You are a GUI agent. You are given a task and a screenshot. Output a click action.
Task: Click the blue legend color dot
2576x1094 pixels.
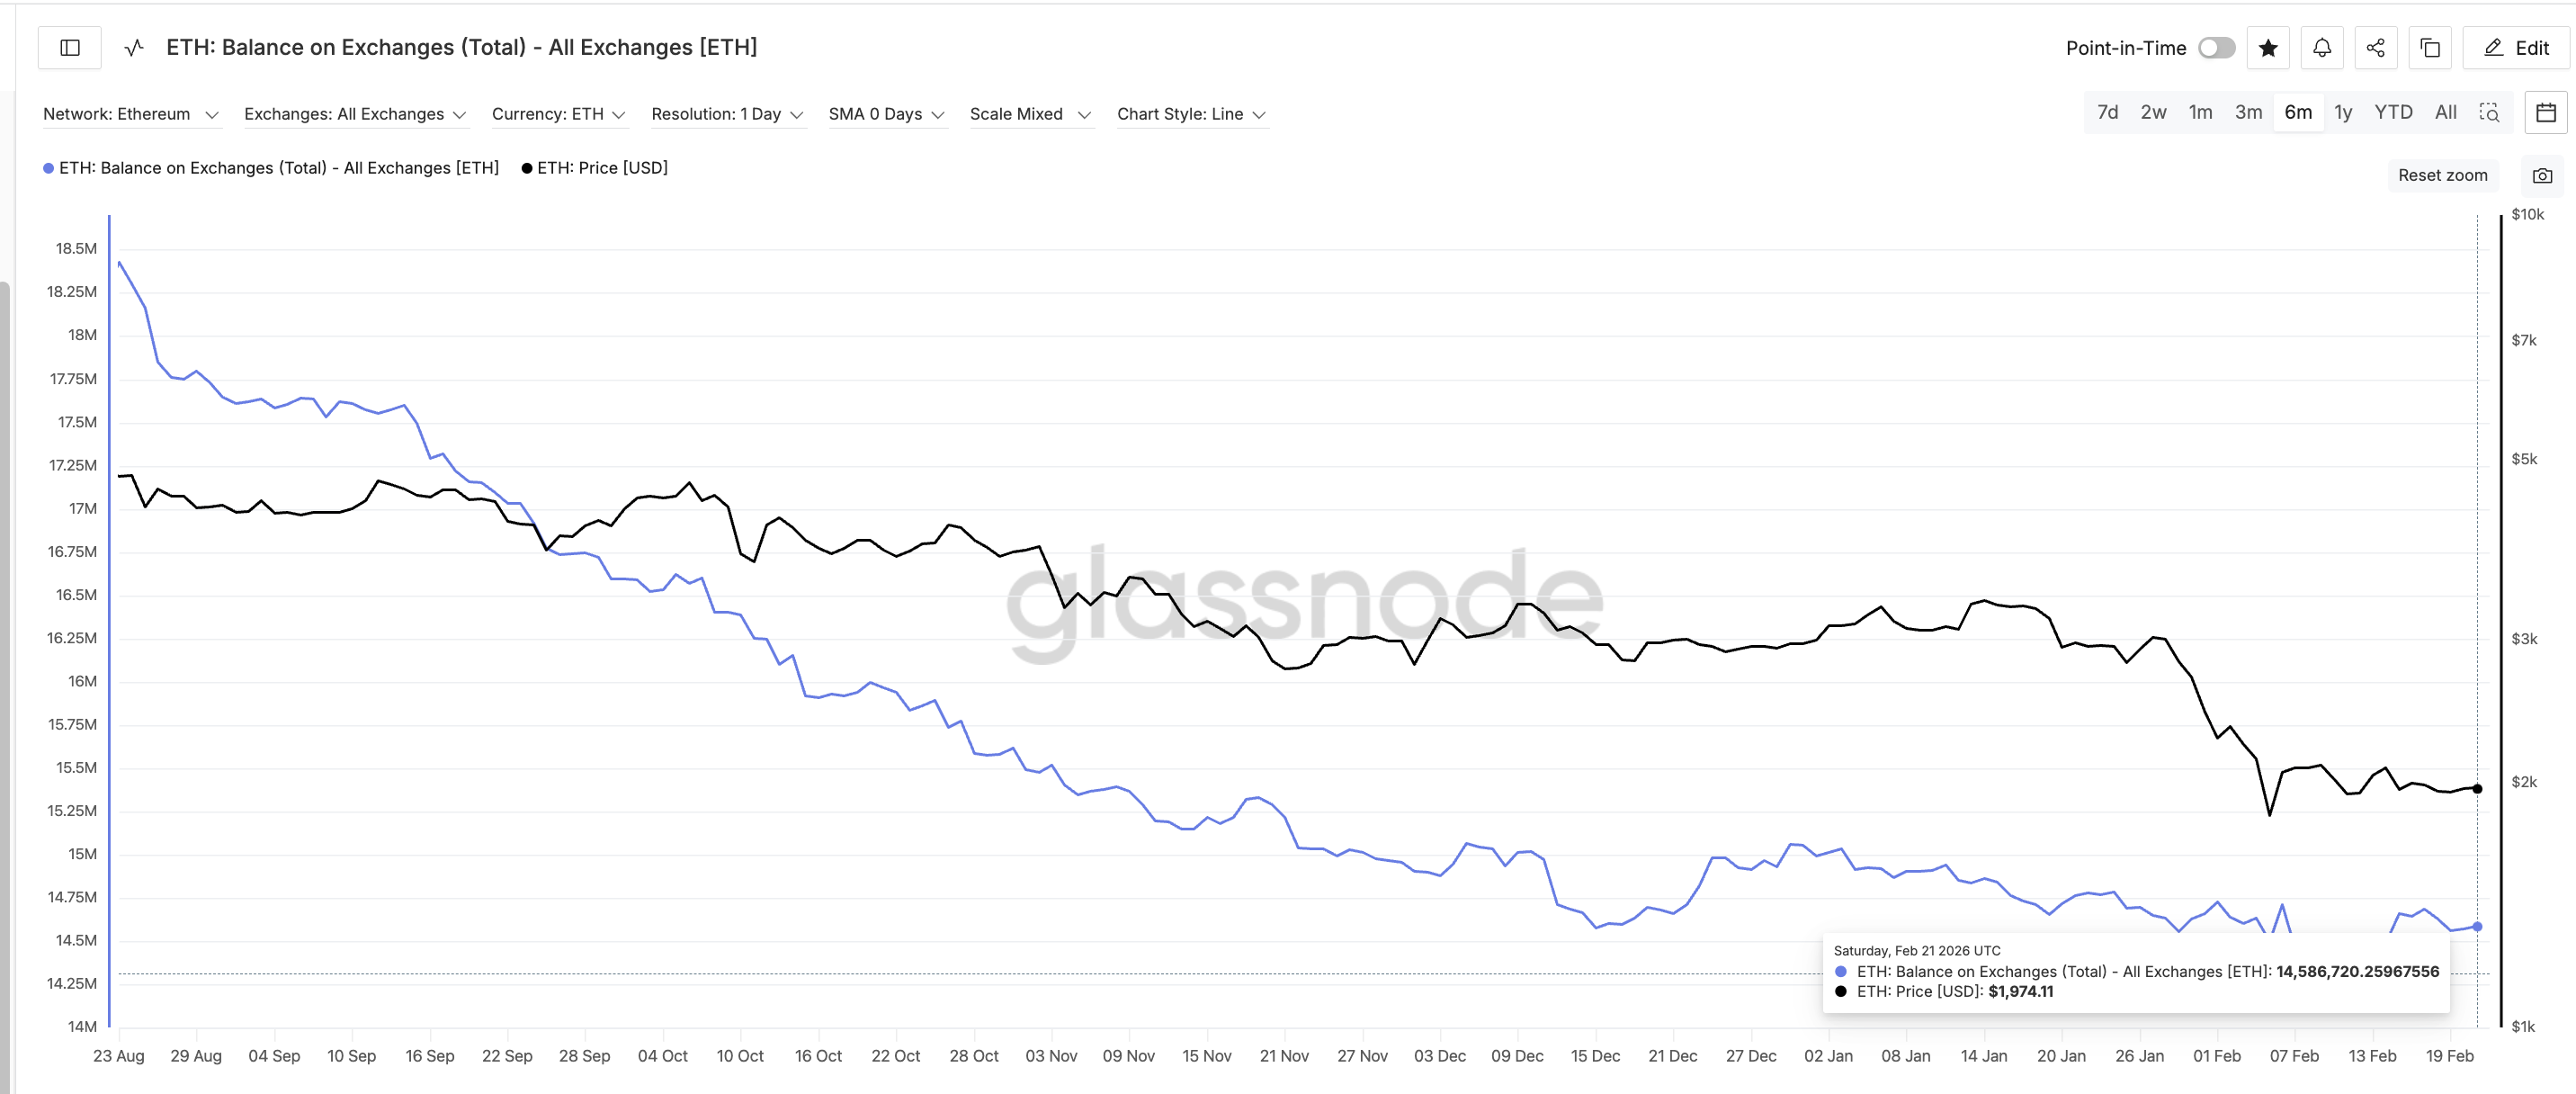tap(46, 168)
